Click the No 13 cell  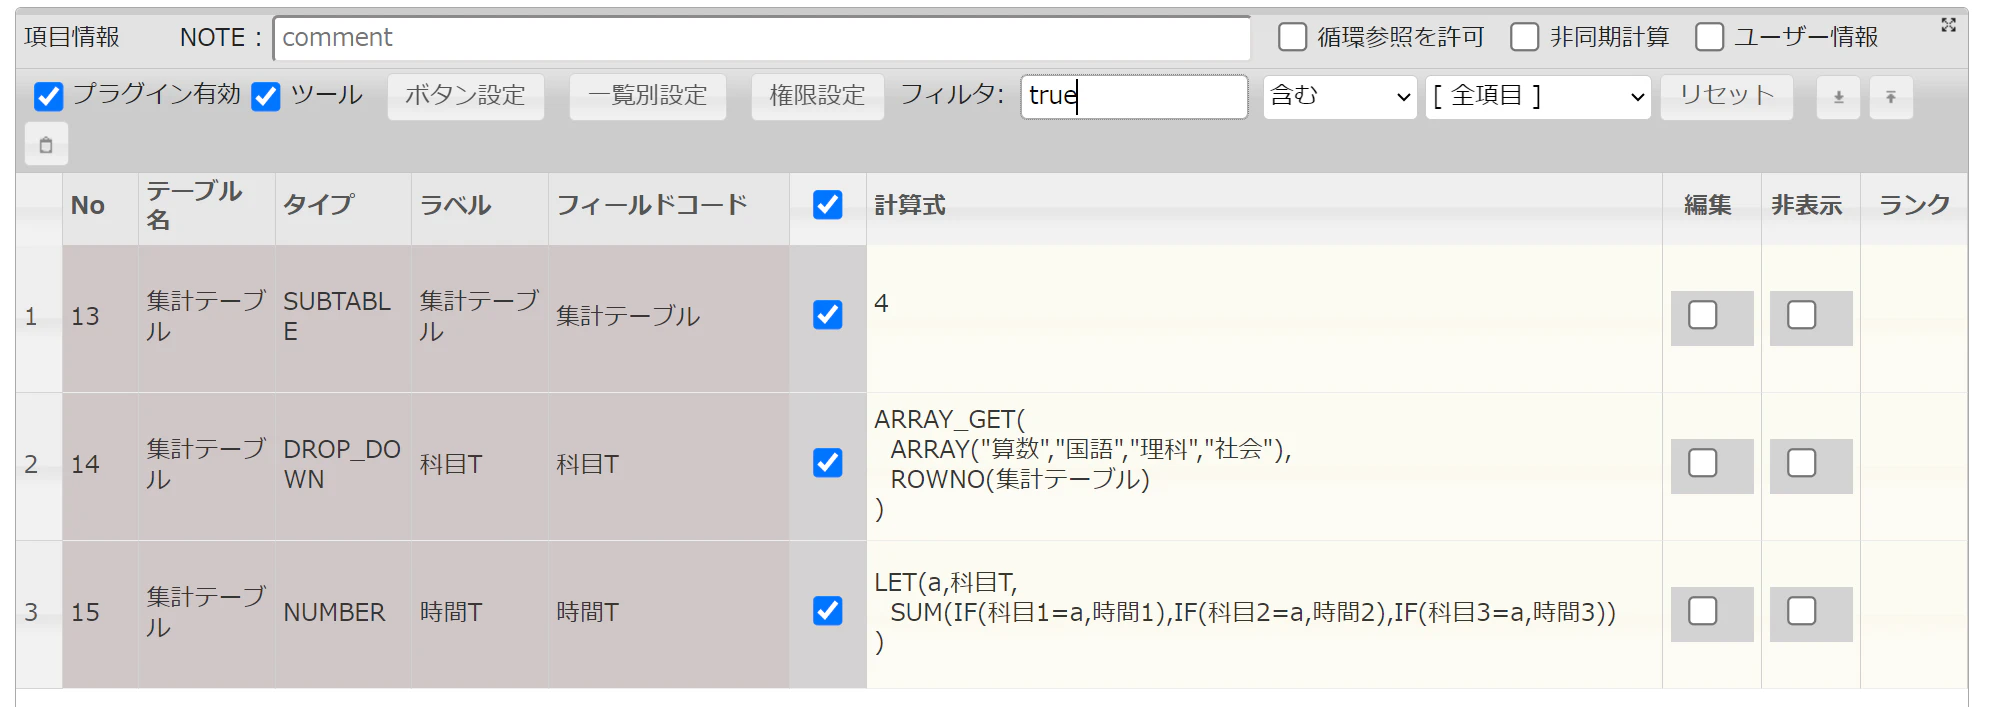point(100,319)
